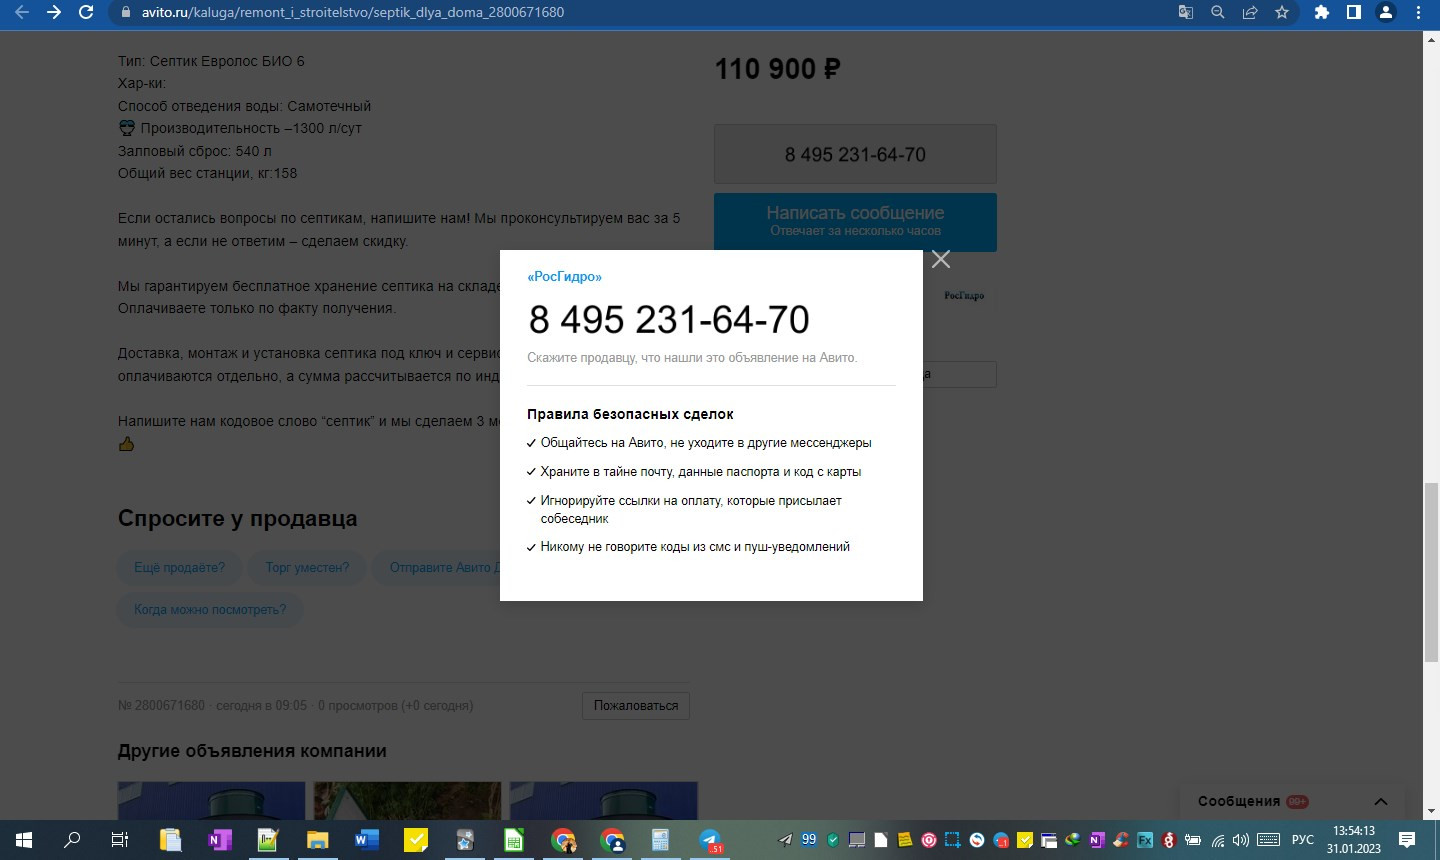1440x860 pixels.
Task: Switch the РУС keyboard language indicator
Action: pyautogui.click(x=1303, y=840)
